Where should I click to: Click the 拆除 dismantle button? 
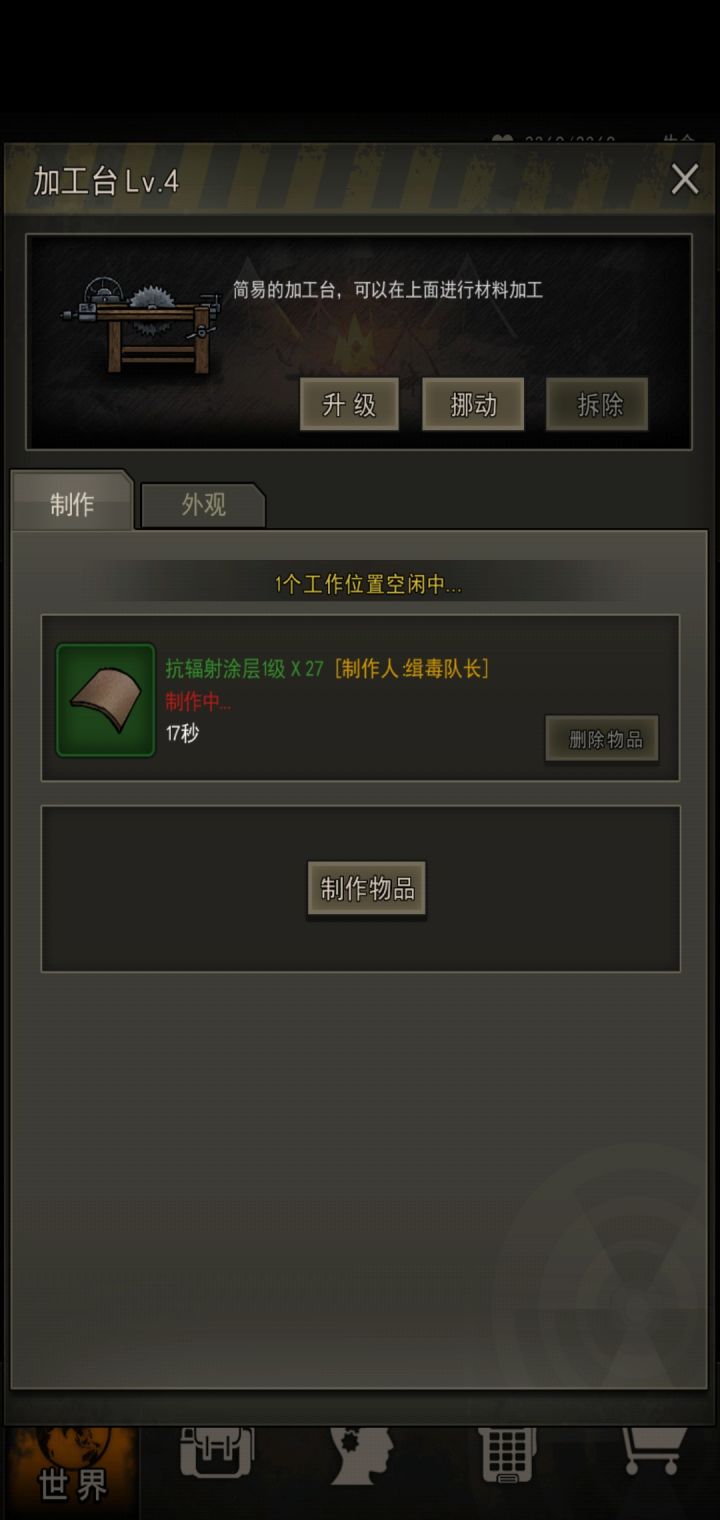click(597, 404)
